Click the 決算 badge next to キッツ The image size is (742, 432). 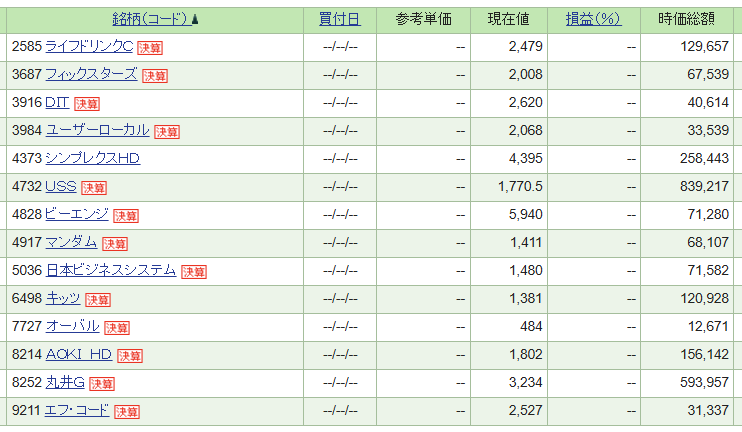(98, 300)
